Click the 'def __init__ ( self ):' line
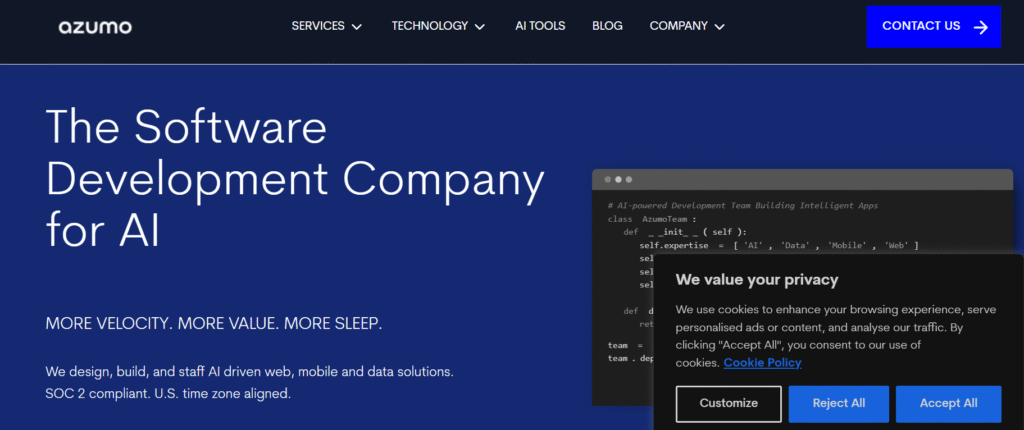 click(685, 232)
